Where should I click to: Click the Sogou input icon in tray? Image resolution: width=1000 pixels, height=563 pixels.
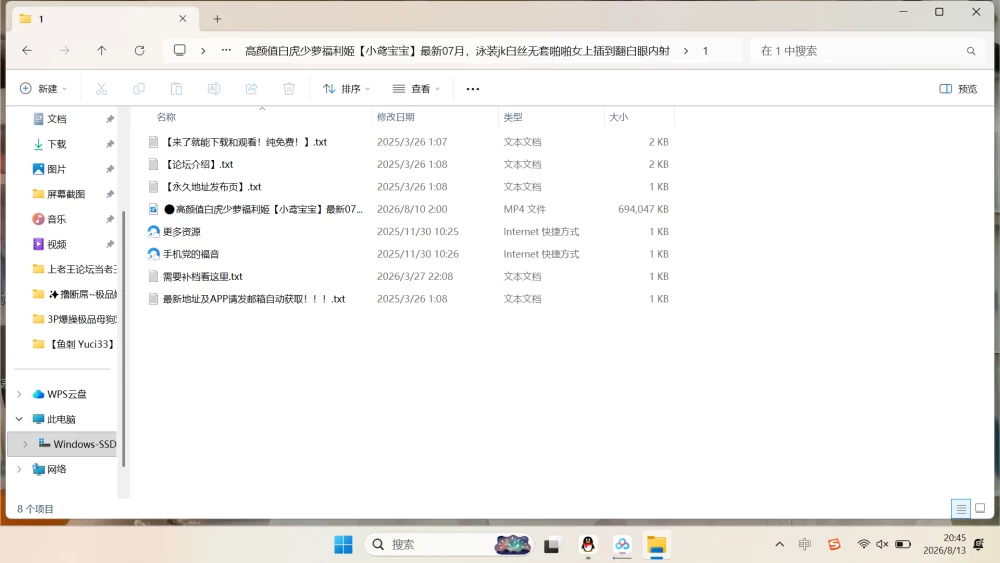point(834,544)
